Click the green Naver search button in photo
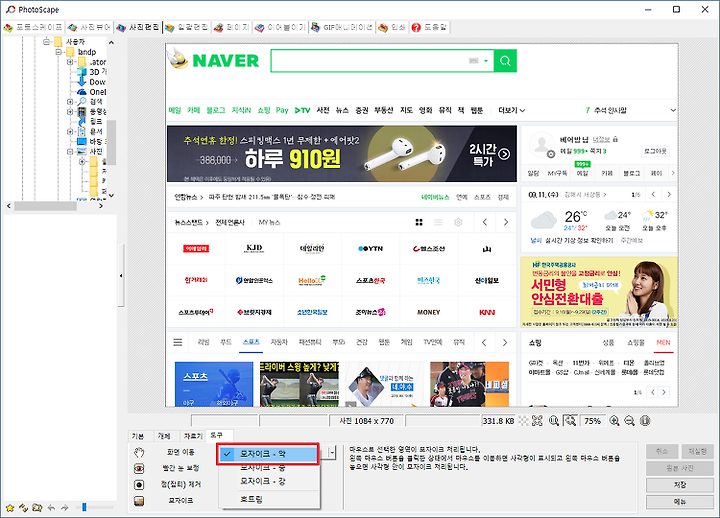The width and height of the screenshot is (720, 518). (505, 61)
